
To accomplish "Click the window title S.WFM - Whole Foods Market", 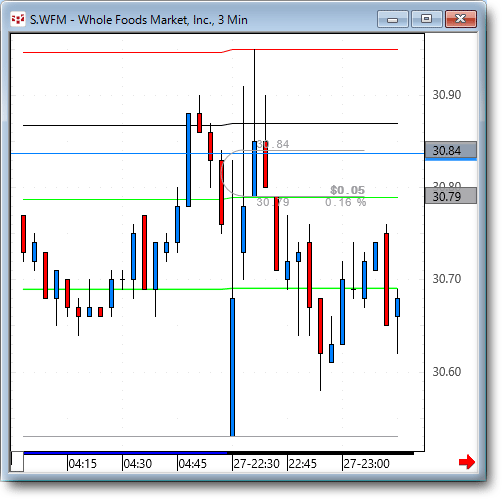I will coord(139,20).
